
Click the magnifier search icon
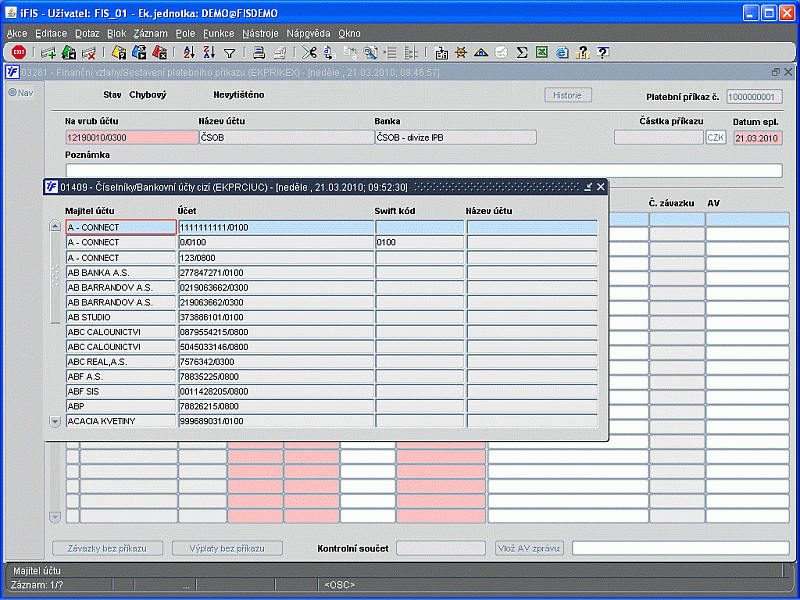[370, 53]
